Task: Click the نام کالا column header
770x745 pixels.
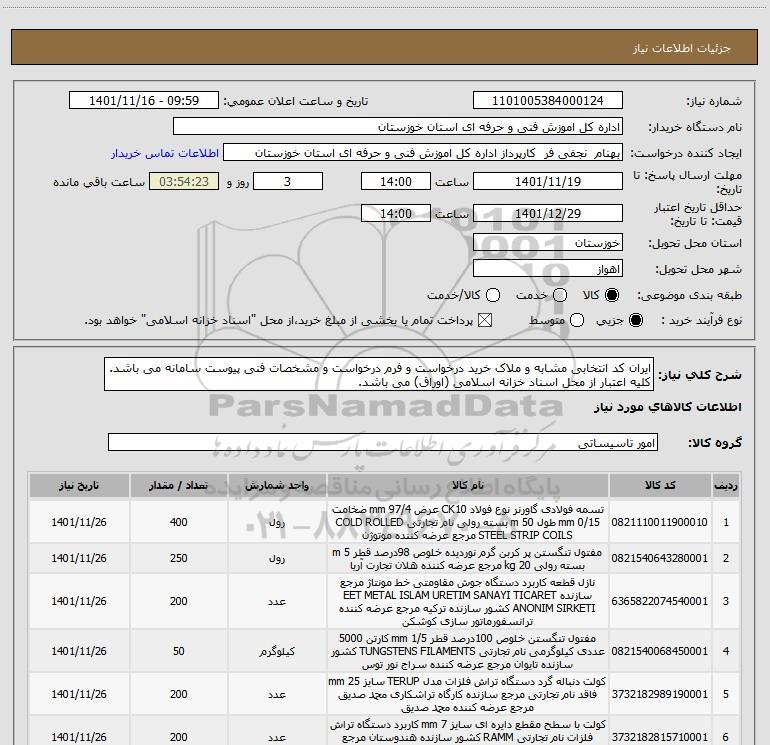Action: (468, 485)
